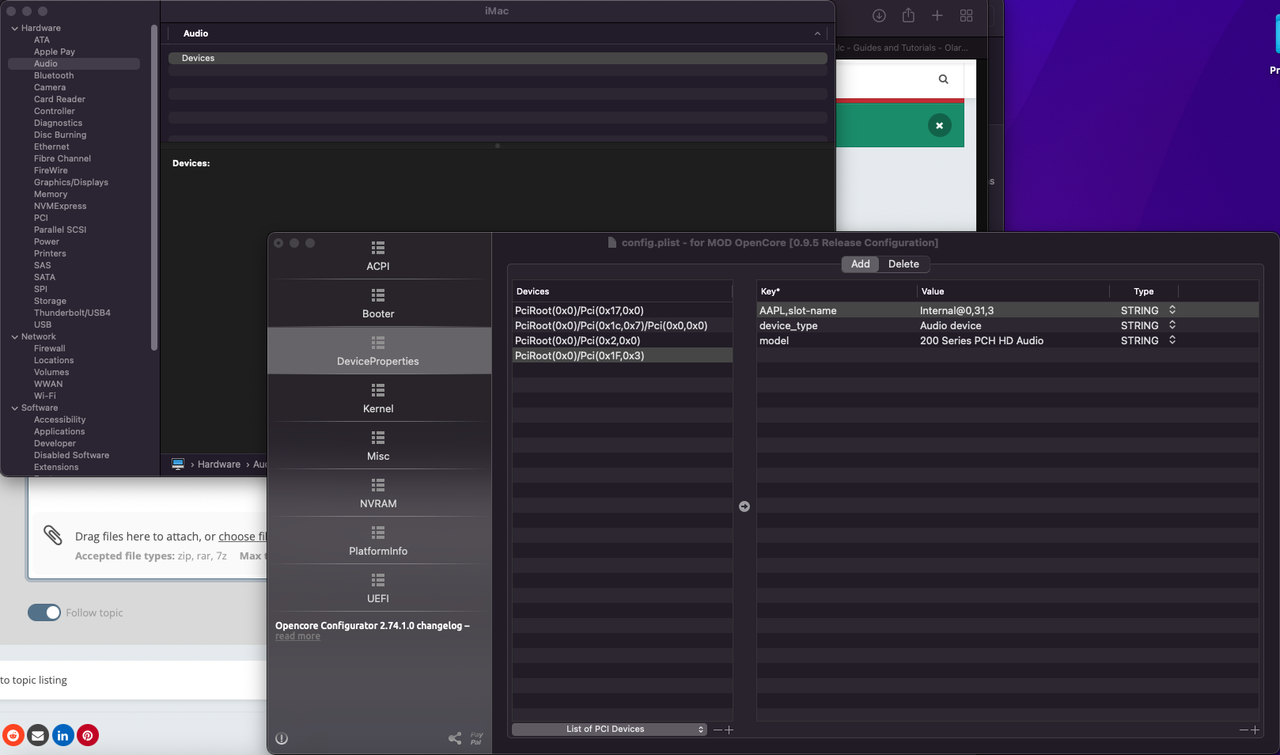Share via Reddit icon
The image size is (1280, 755).
pos(13,735)
